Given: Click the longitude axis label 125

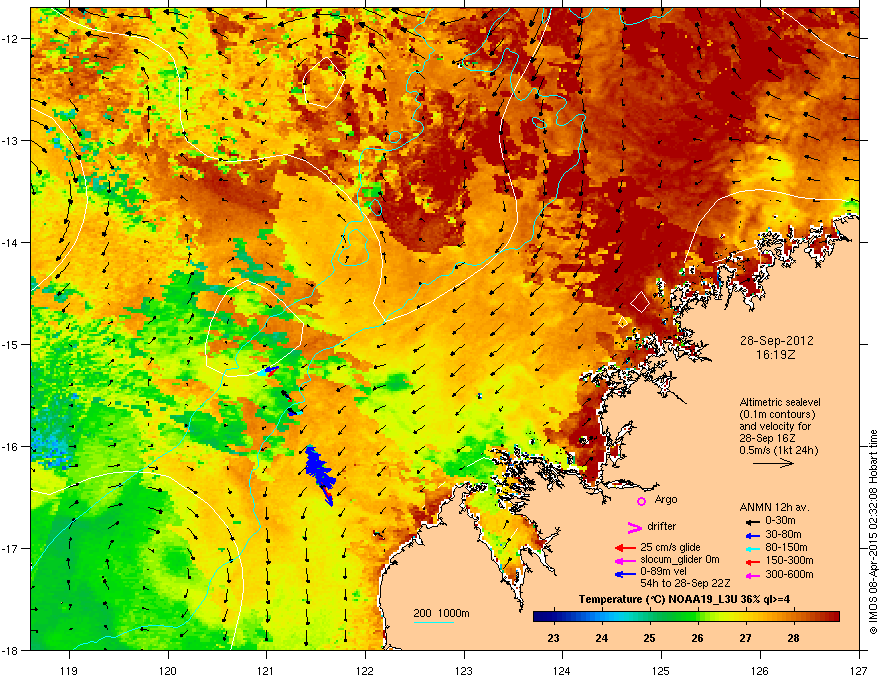Looking at the screenshot, I should pyautogui.click(x=661, y=670).
